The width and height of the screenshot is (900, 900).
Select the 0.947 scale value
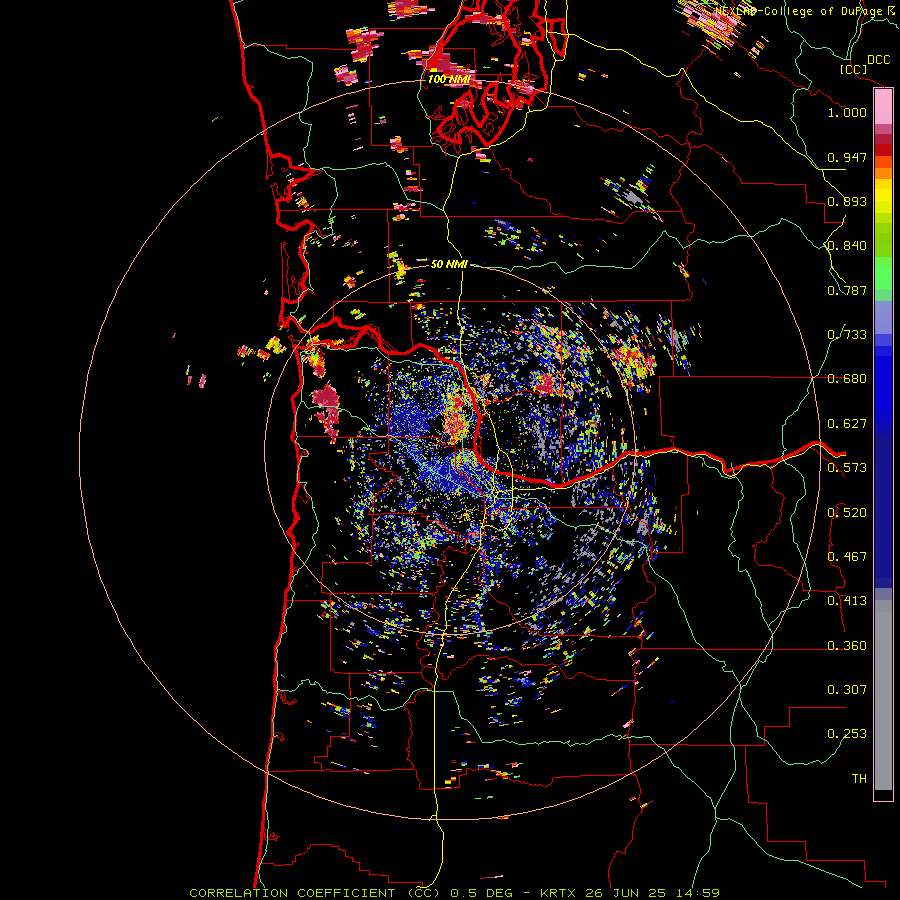pyautogui.click(x=847, y=157)
